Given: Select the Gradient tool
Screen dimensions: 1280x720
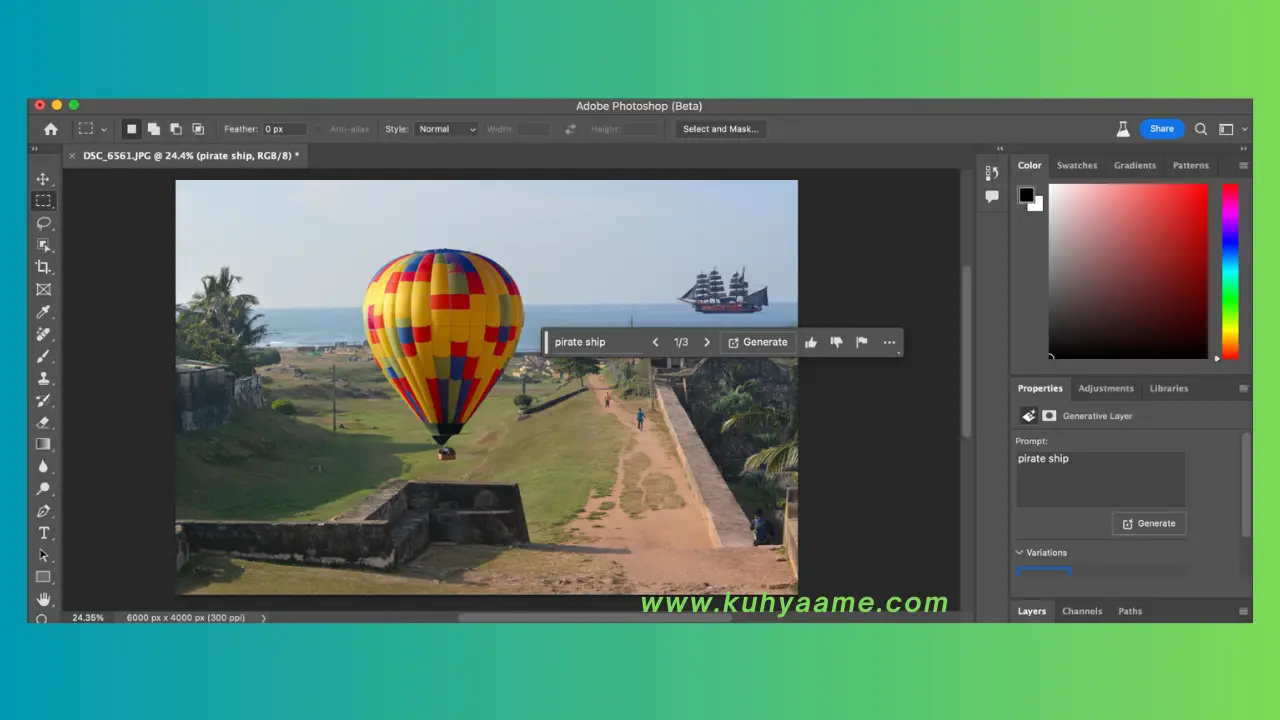Looking at the screenshot, I should point(43,444).
